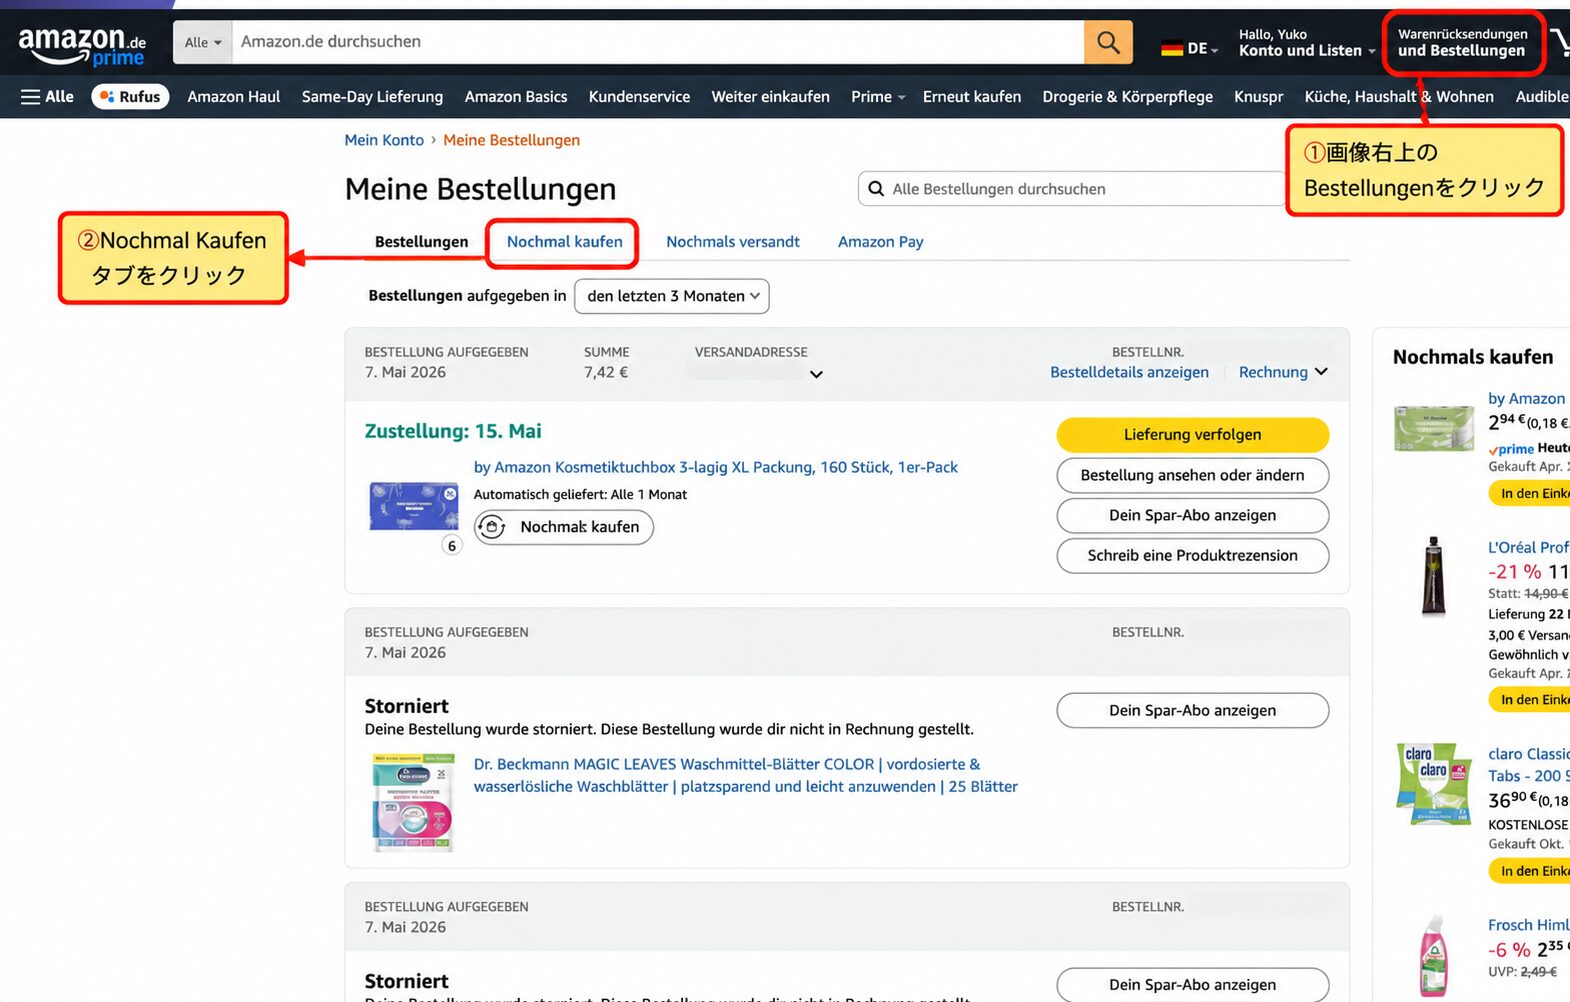Expand the Prime navigation dropdown
1570x1002 pixels.
[878, 96]
